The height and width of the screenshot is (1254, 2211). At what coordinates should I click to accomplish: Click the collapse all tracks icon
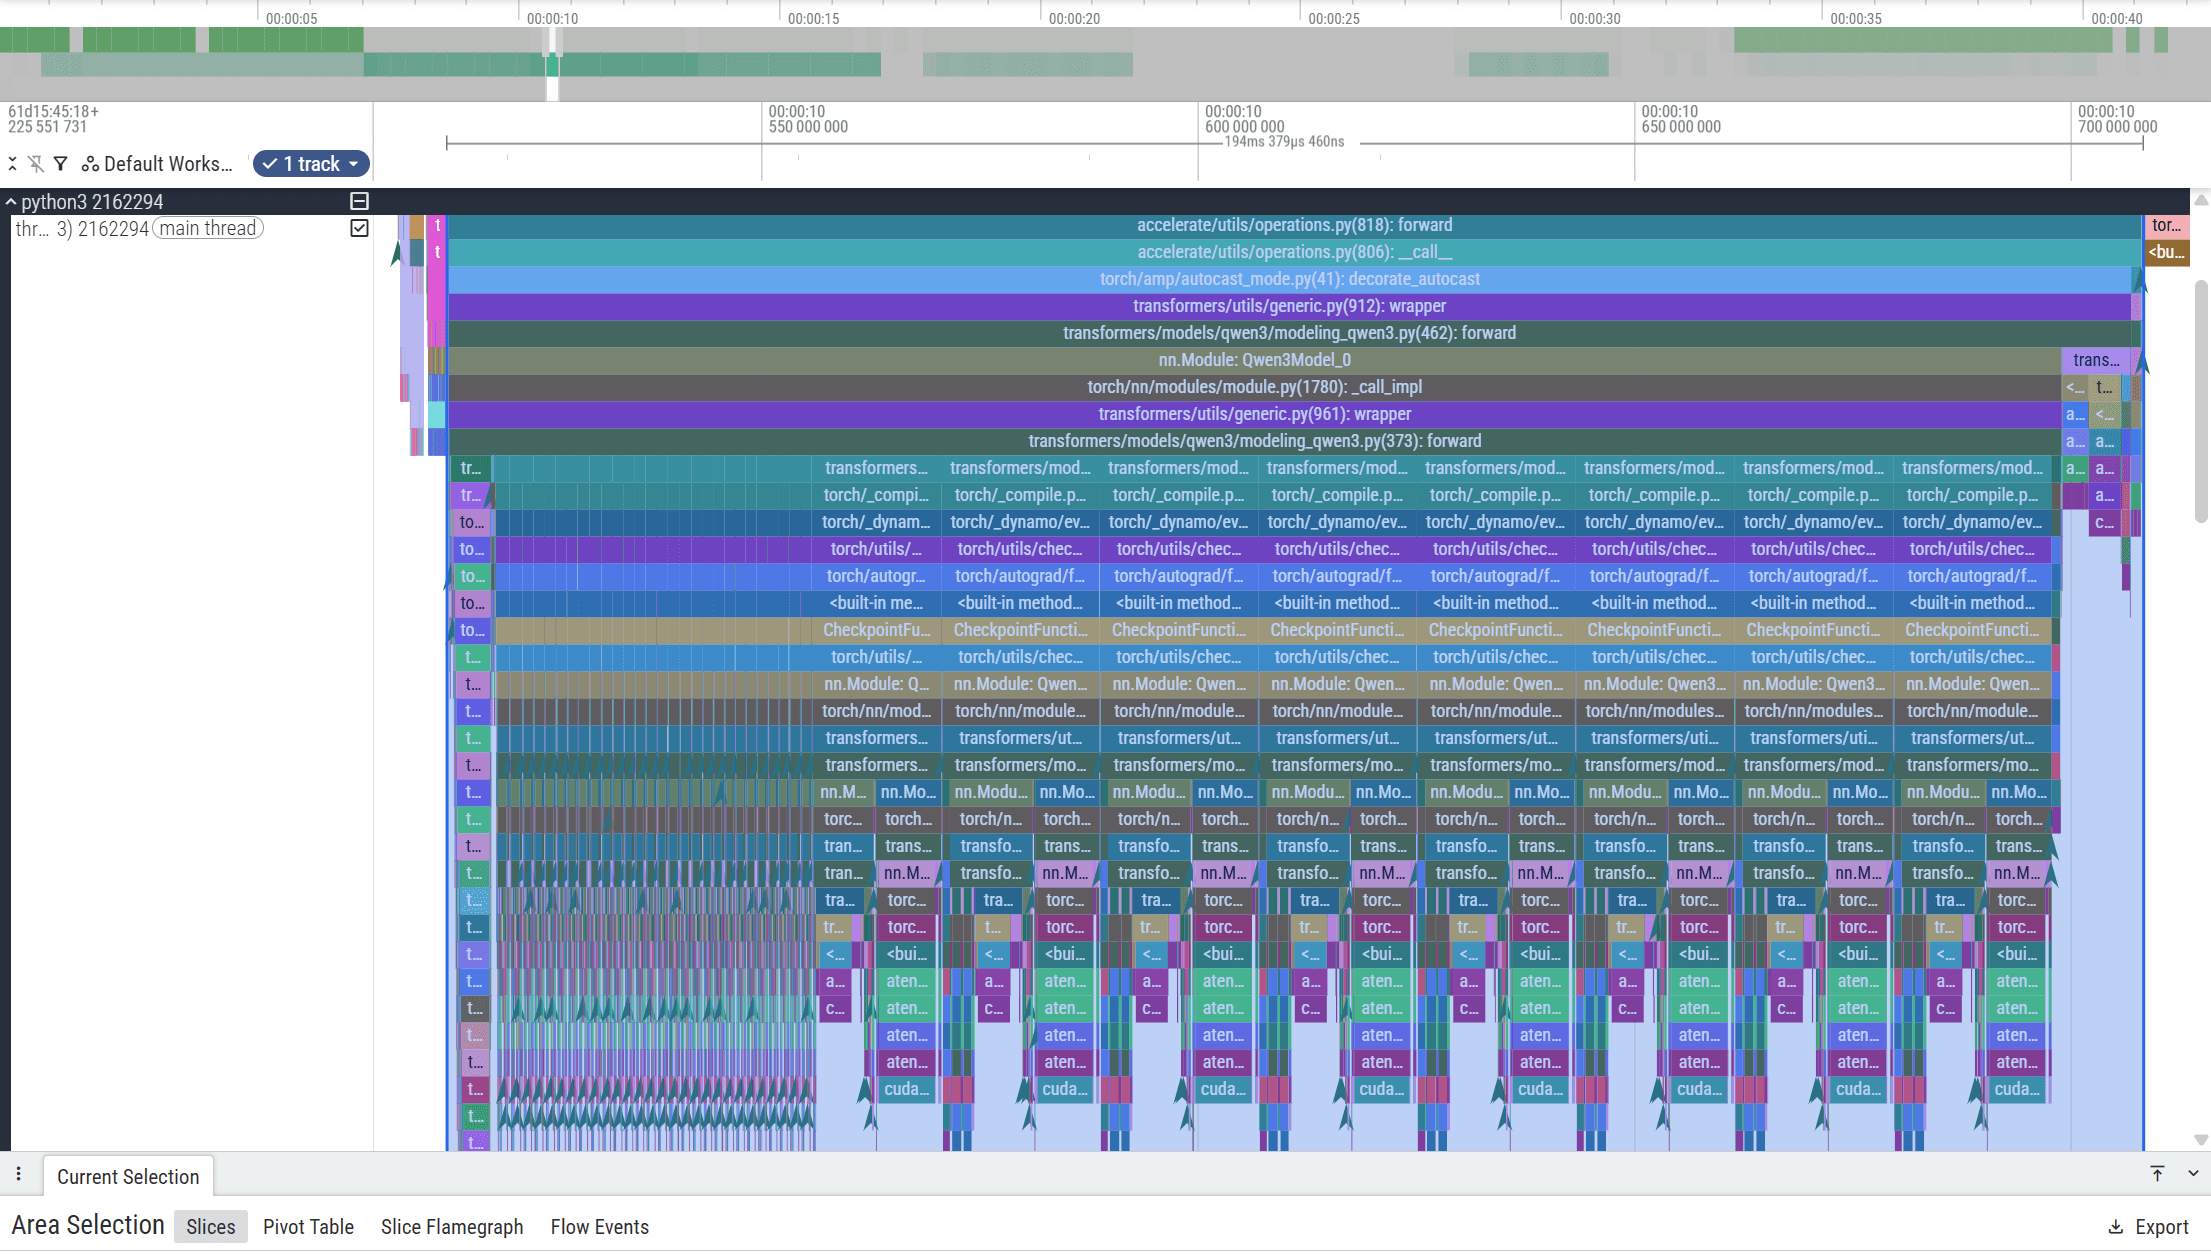pos(12,164)
